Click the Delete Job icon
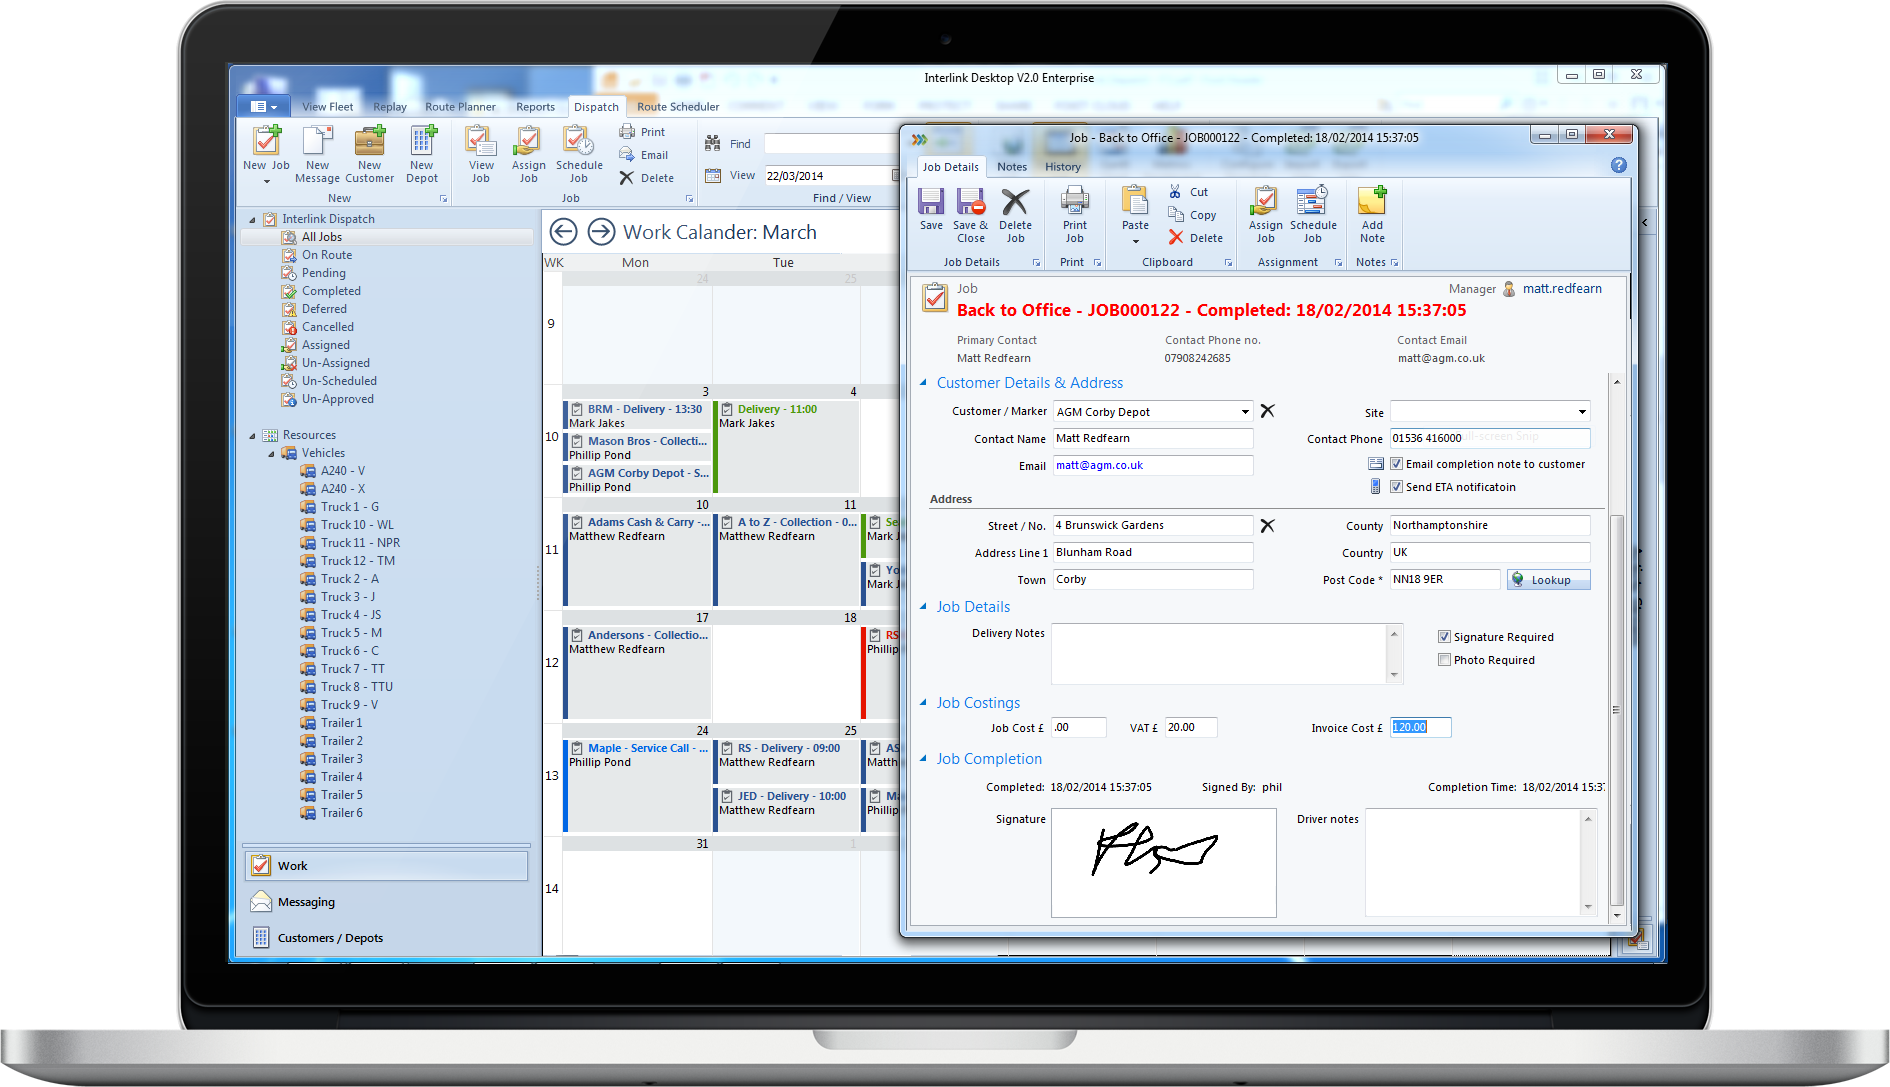1890x1087 pixels. (x=1015, y=205)
